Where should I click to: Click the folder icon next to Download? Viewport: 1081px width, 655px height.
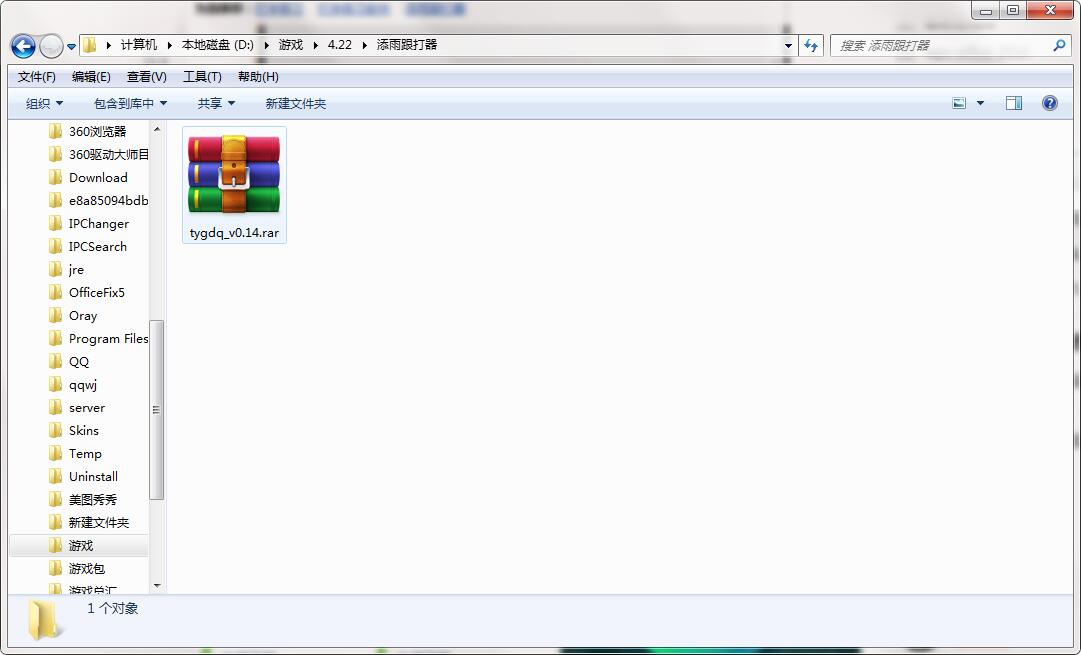point(56,177)
